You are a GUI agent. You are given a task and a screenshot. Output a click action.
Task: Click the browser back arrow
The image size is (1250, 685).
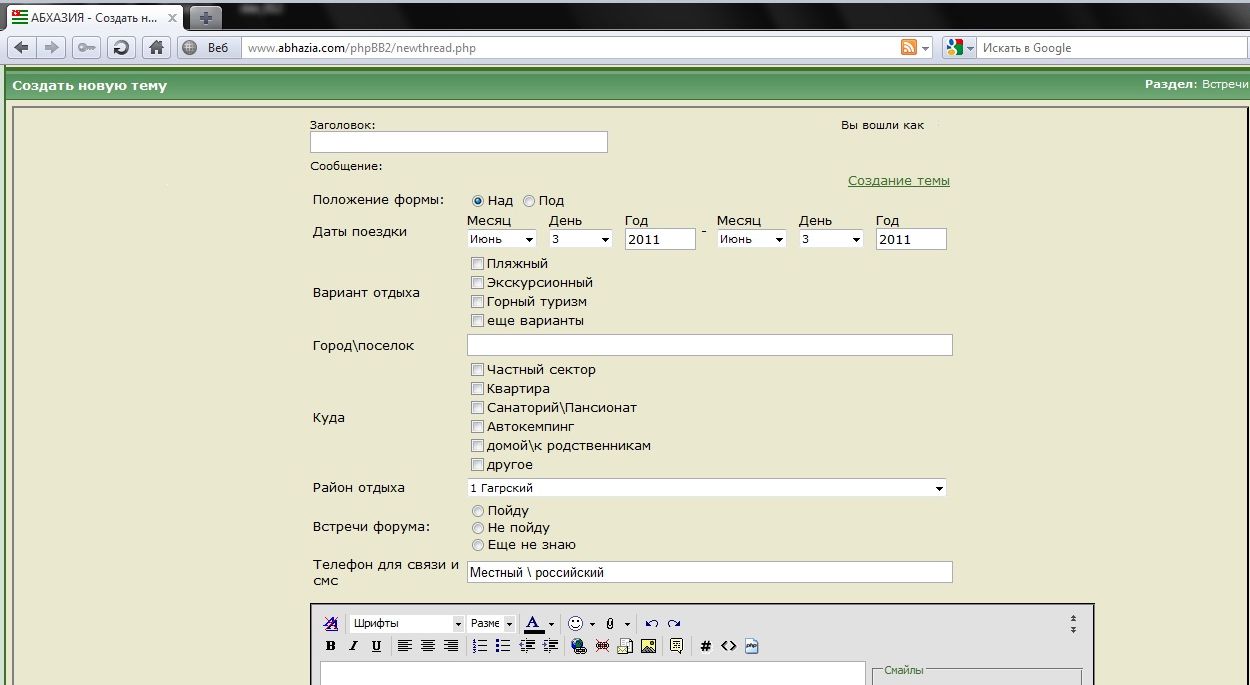click(x=21, y=47)
